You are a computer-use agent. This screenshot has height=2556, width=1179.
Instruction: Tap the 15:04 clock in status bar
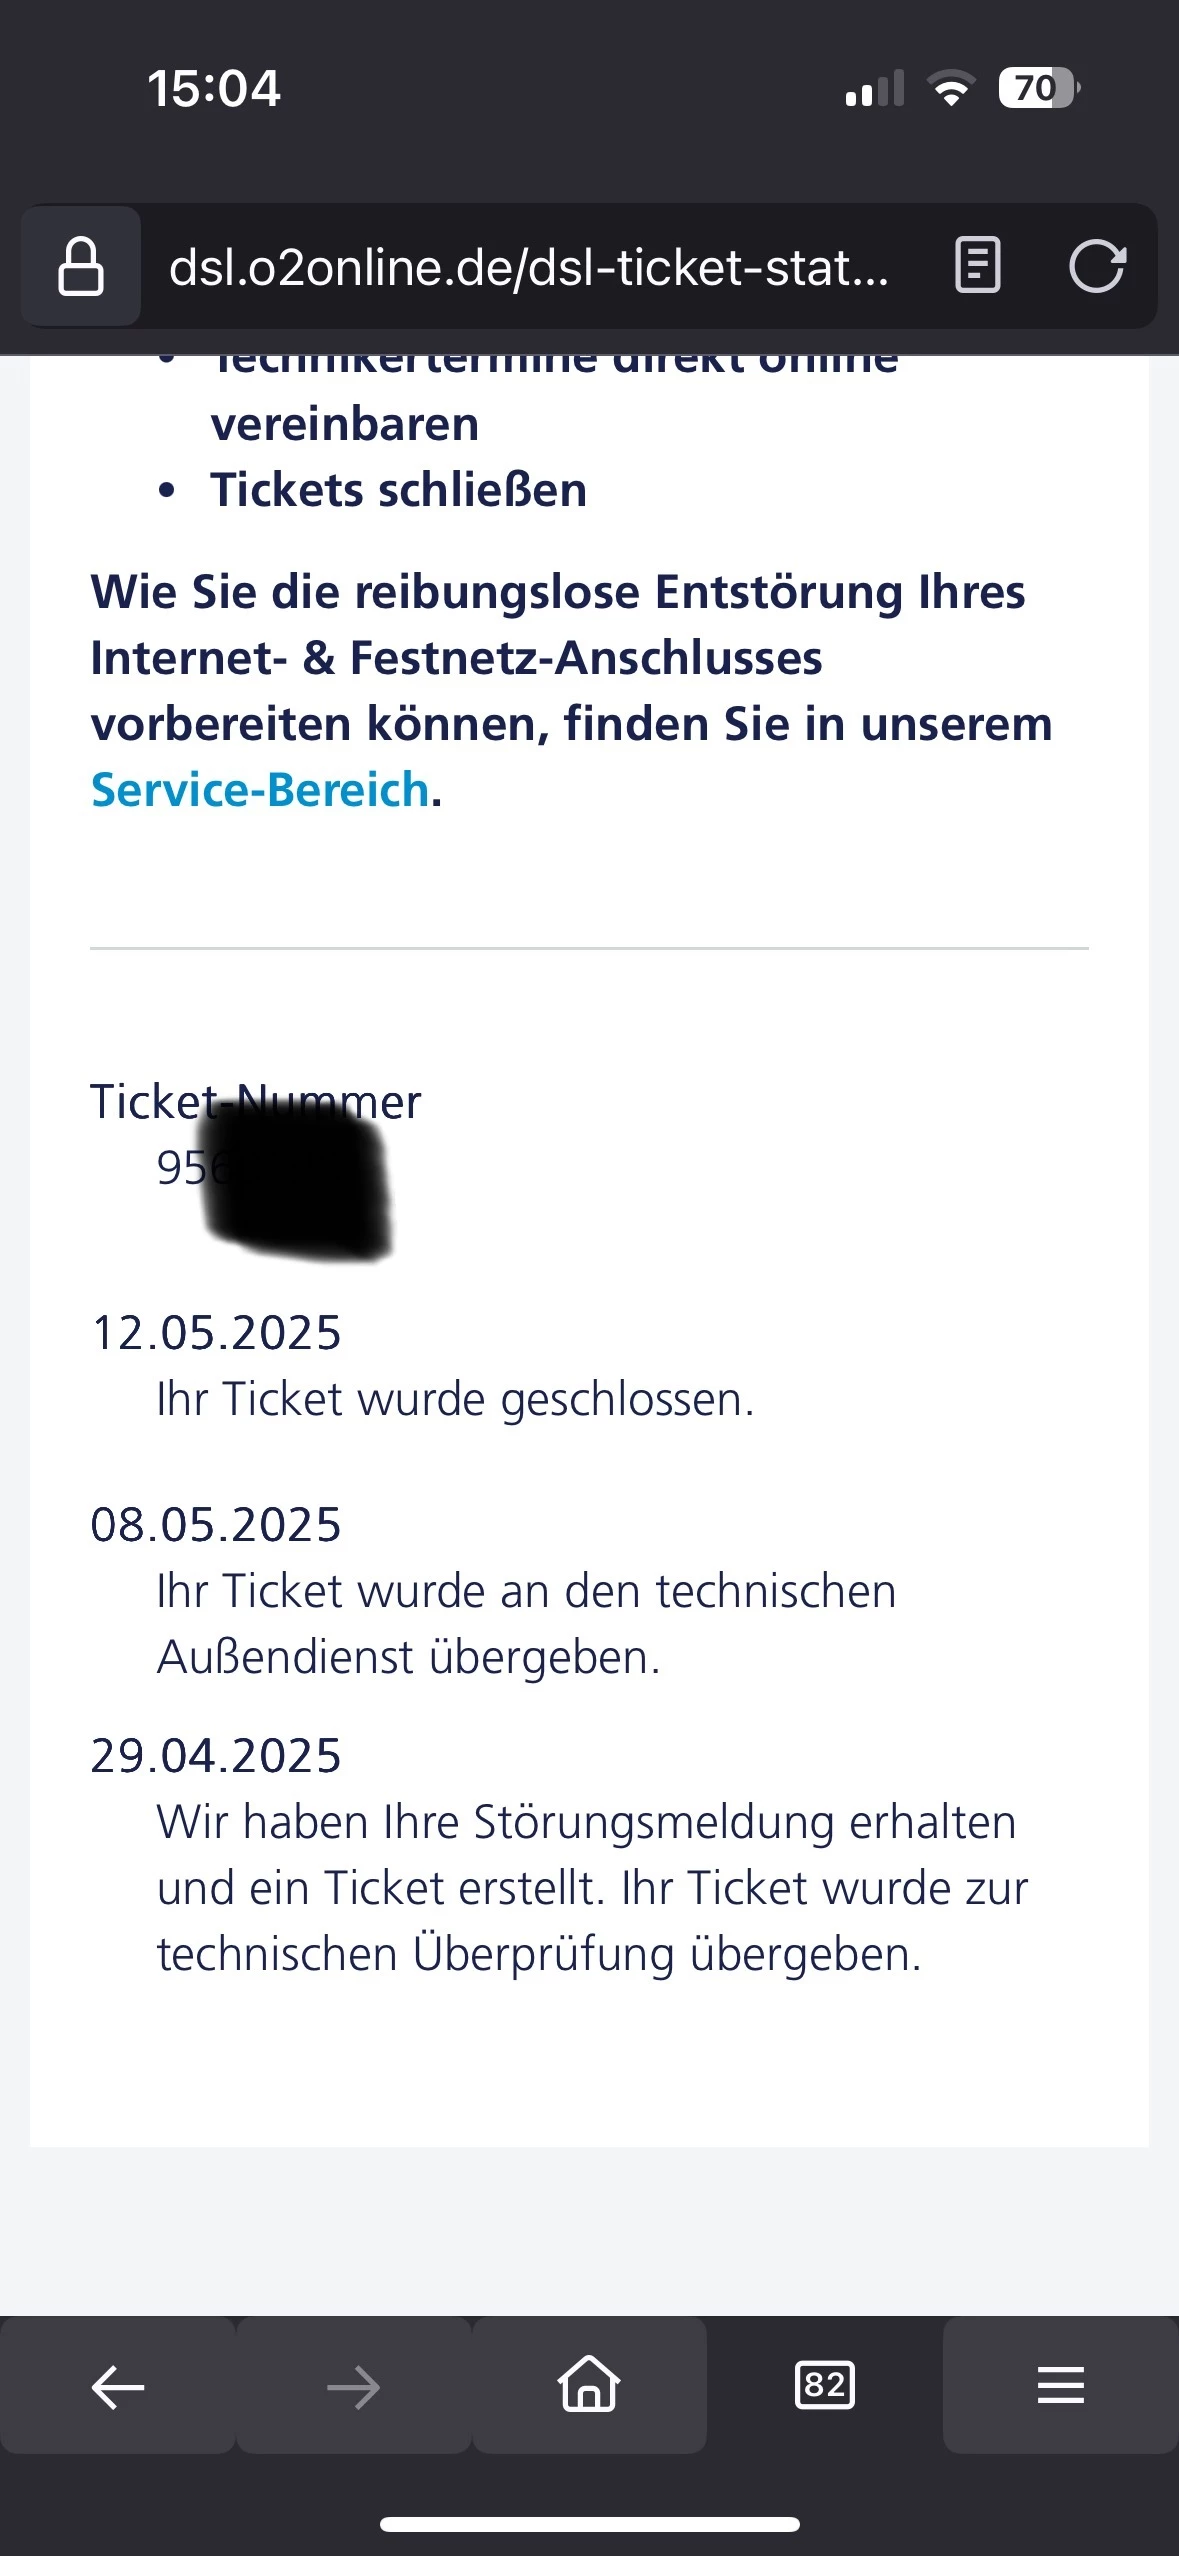pos(214,89)
